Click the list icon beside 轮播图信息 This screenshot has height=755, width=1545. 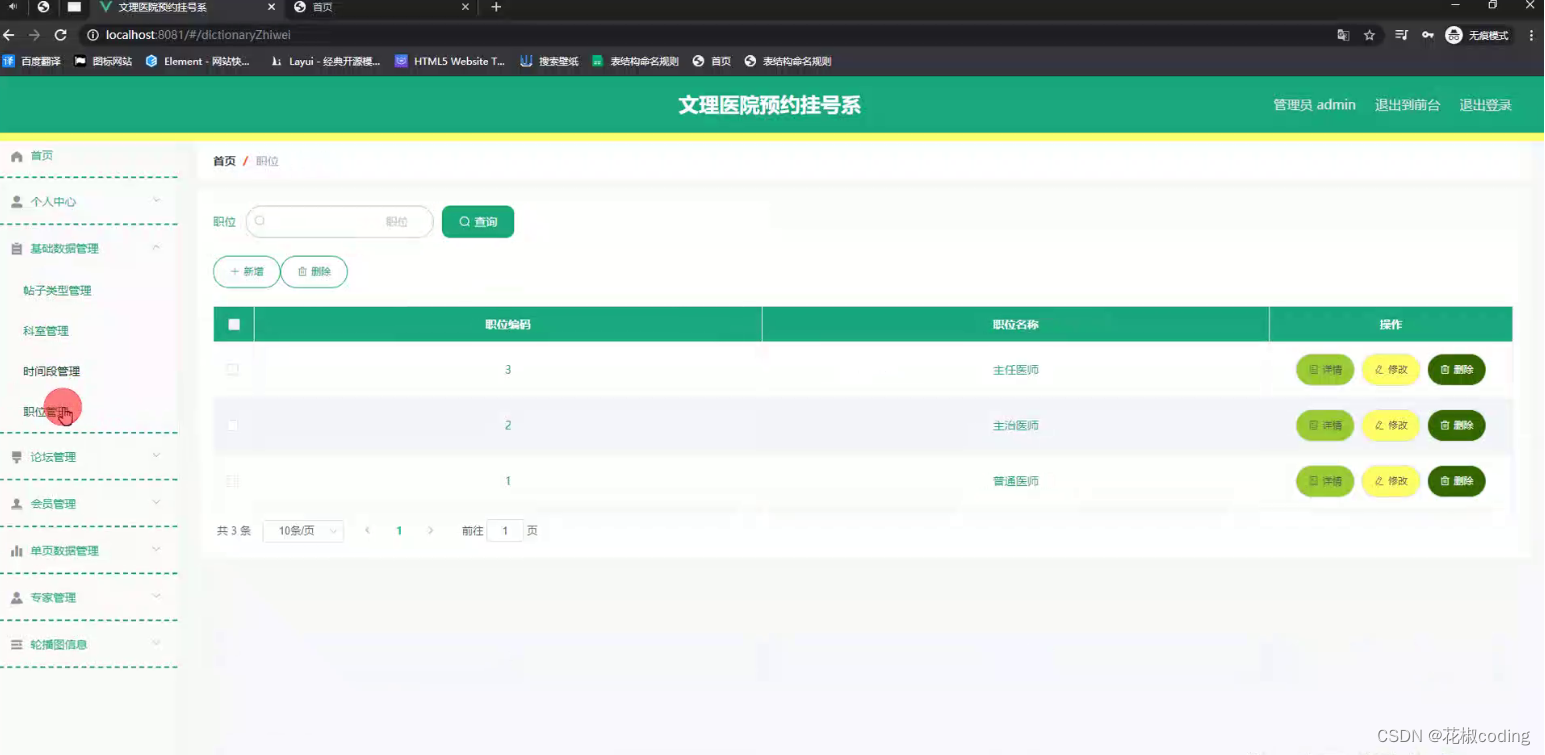(16, 645)
